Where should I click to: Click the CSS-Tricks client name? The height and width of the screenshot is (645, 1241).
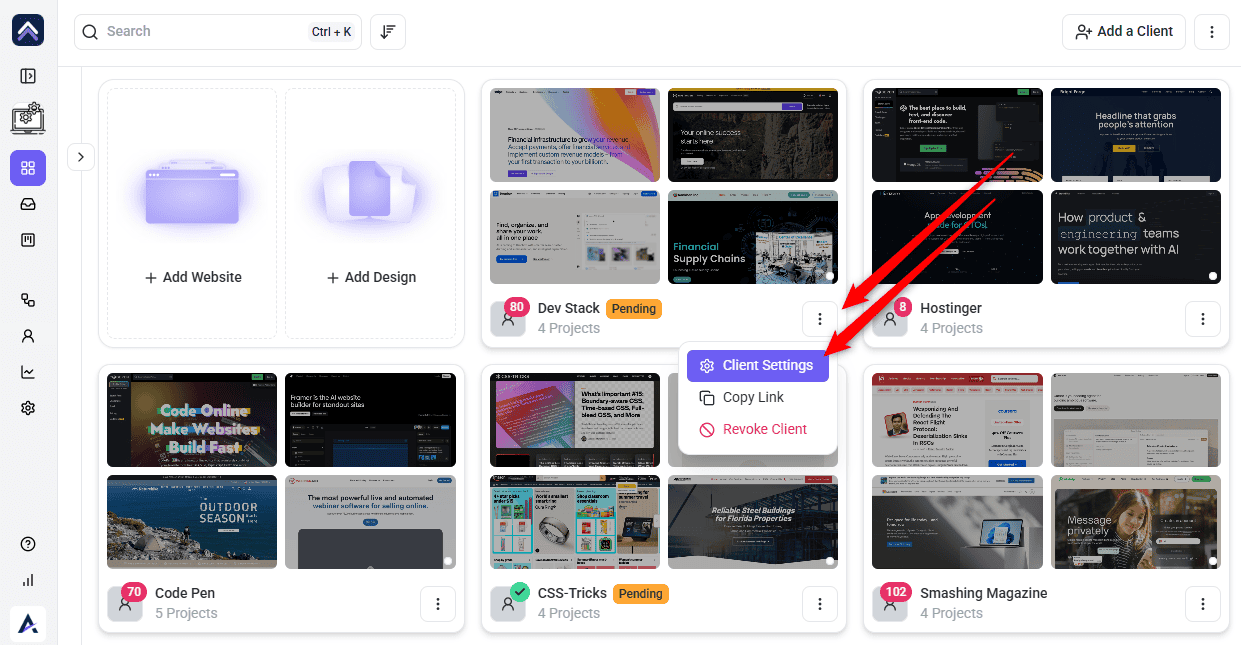572,593
